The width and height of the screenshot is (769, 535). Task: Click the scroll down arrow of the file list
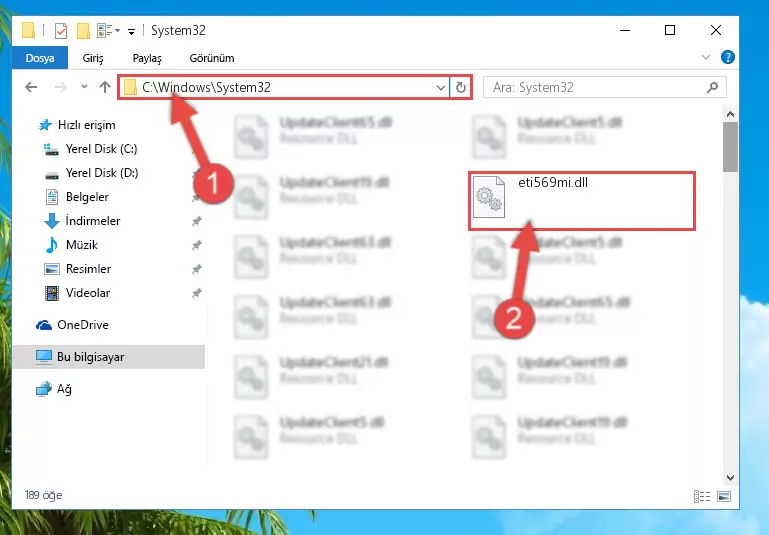click(x=730, y=478)
